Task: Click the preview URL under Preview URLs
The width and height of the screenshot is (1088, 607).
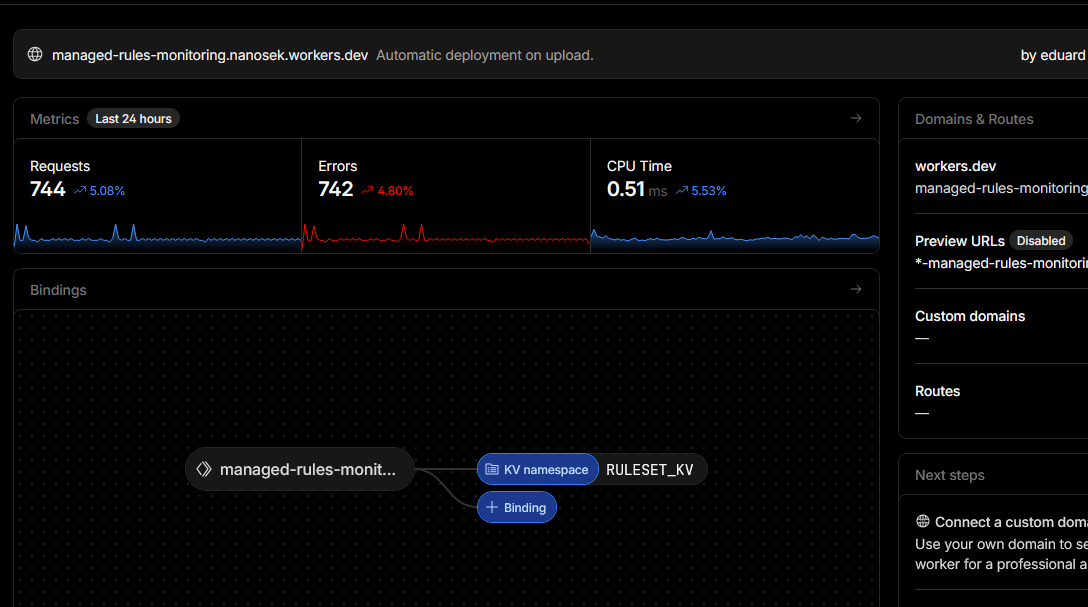Action: click(x=1000, y=263)
